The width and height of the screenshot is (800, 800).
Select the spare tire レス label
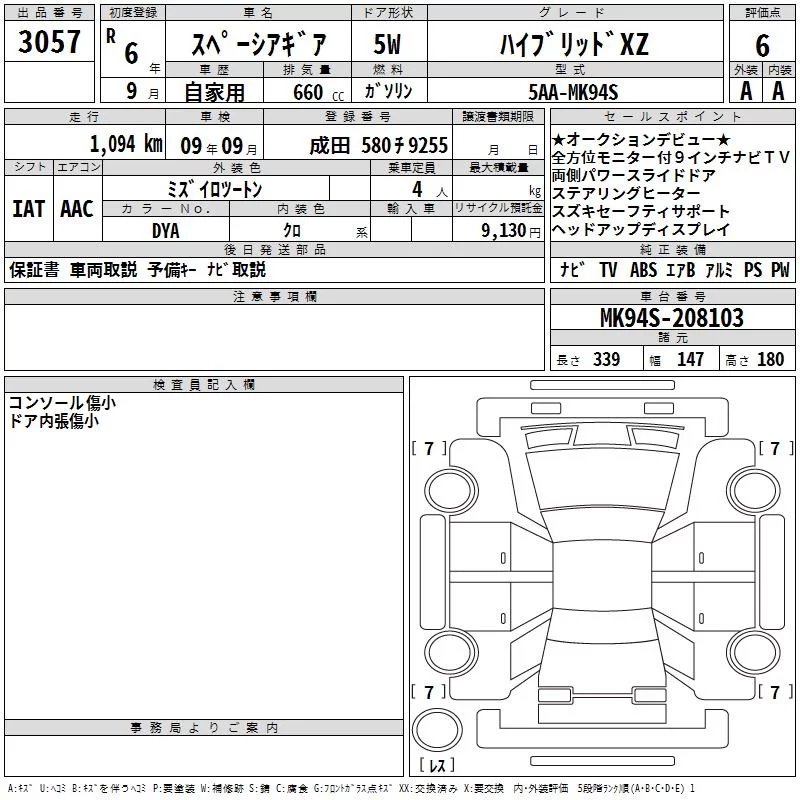click(437, 765)
